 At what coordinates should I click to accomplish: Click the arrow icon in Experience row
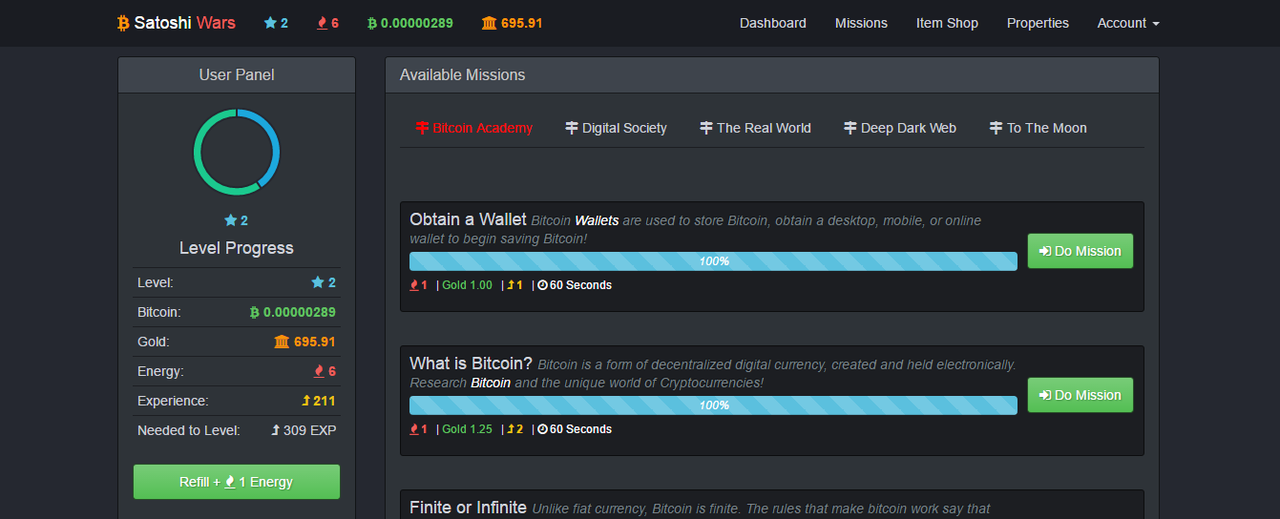pyautogui.click(x=306, y=401)
